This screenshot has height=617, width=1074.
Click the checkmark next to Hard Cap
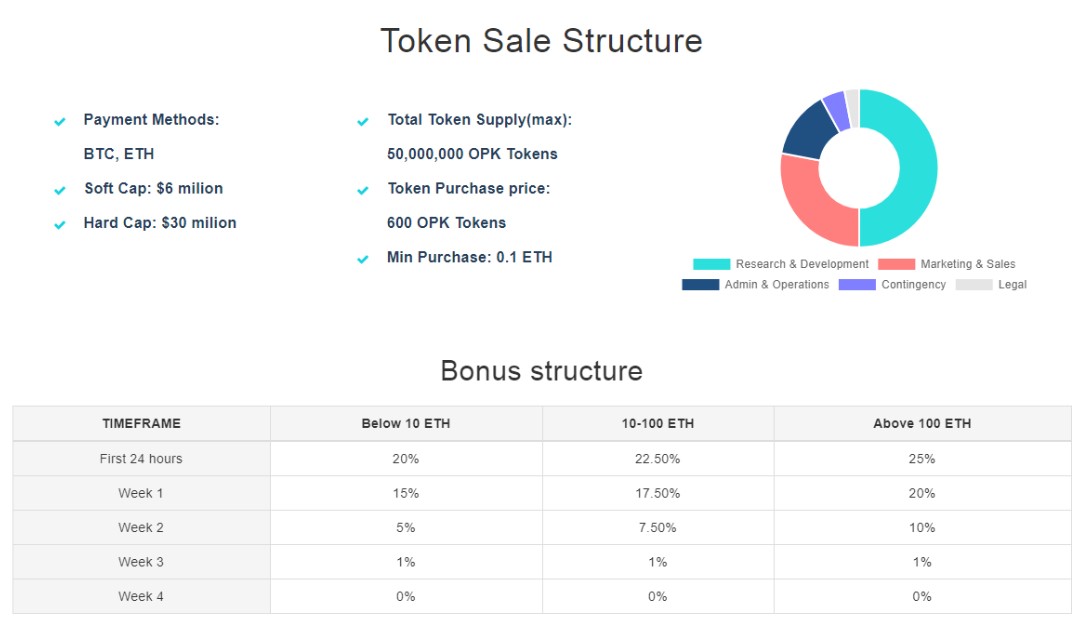[x=59, y=225]
